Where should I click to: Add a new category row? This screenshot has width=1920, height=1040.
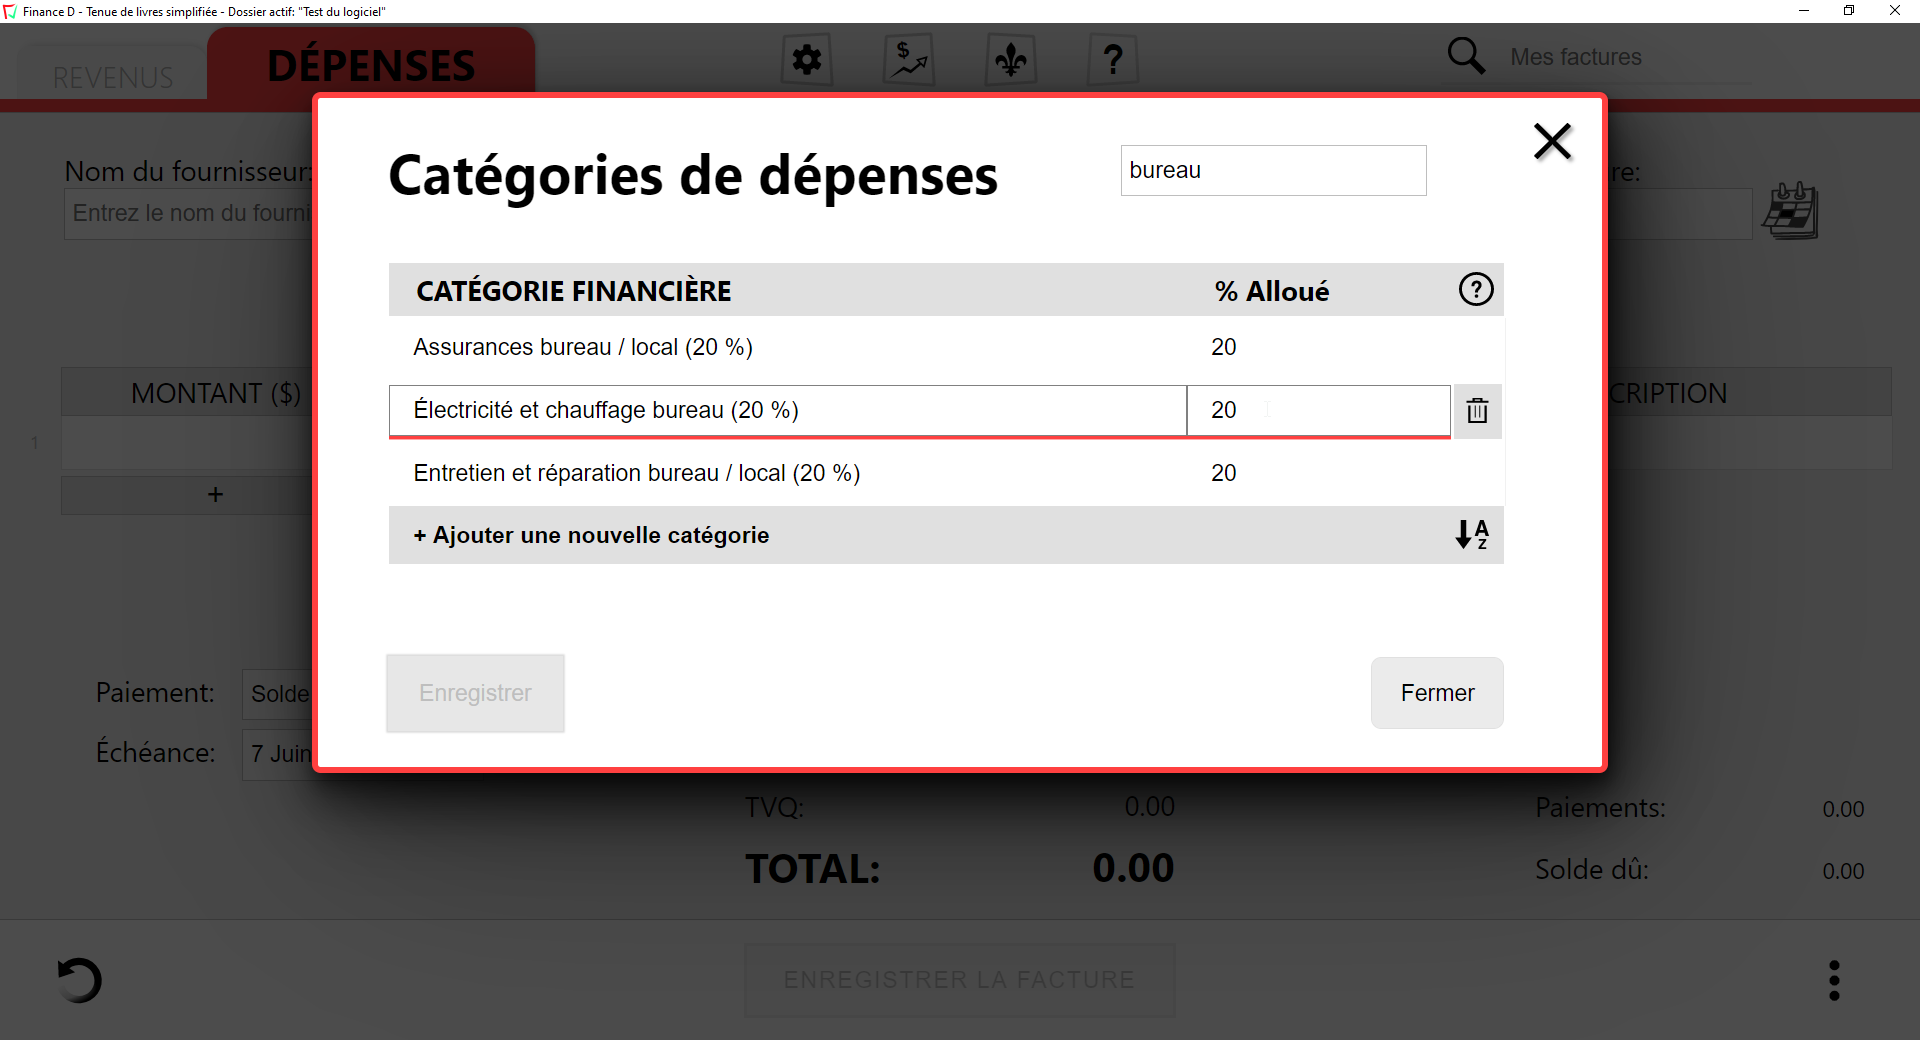[x=591, y=535]
